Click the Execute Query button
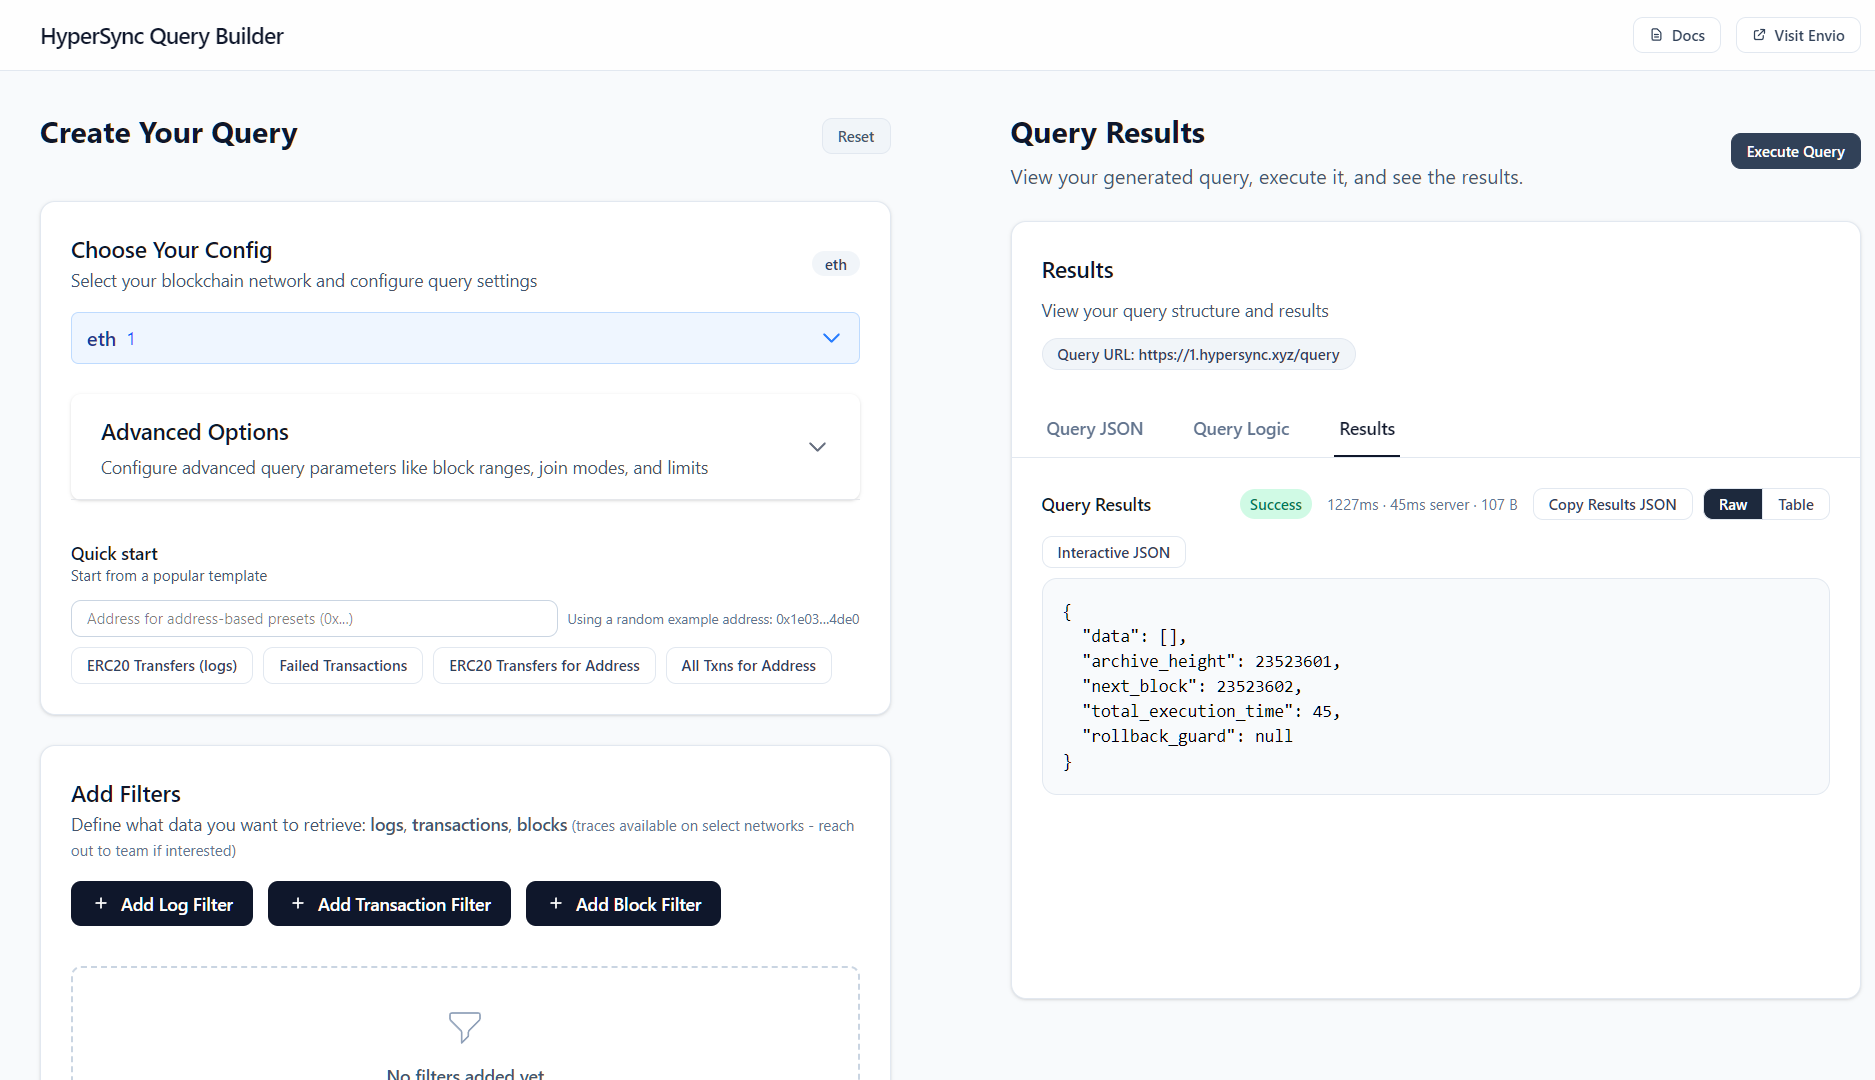 pos(1795,151)
